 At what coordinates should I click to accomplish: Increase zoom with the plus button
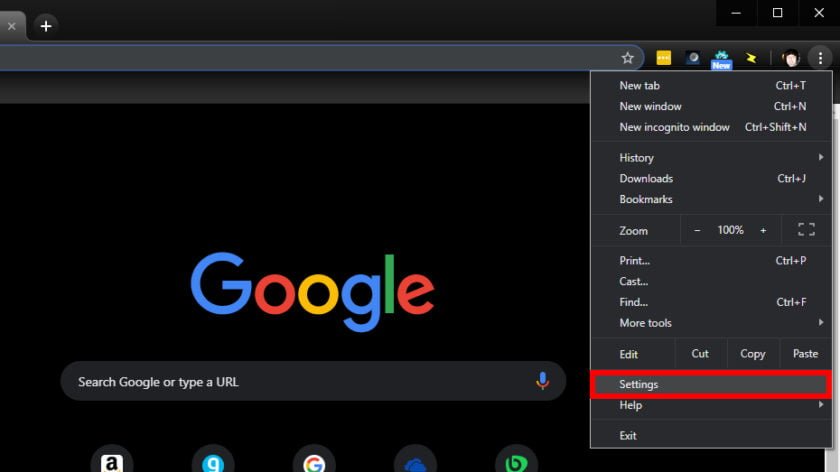(x=763, y=230)
